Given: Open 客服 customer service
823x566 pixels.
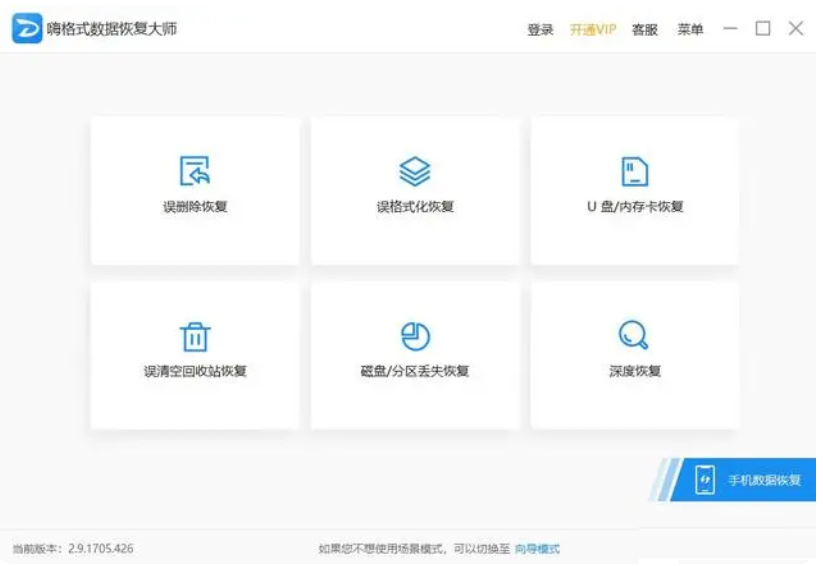Looking at the screenshot, I should point(645,30).
